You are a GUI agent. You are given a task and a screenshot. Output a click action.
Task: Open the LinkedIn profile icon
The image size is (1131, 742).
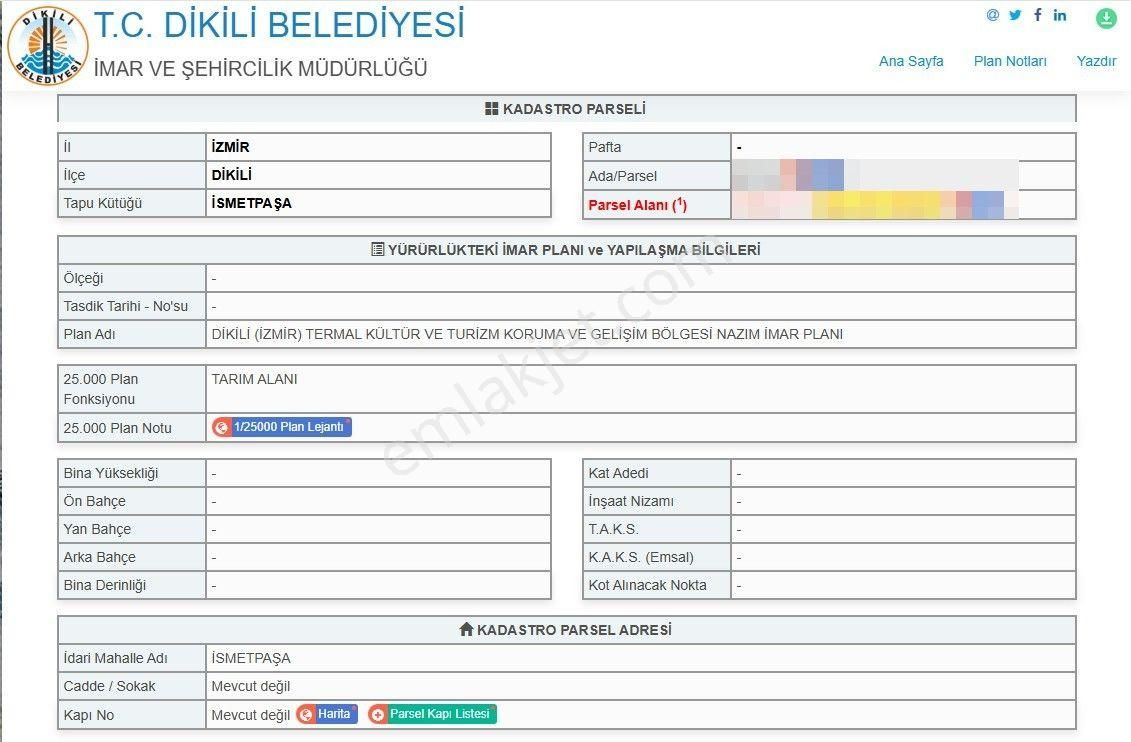point(1060,15)
